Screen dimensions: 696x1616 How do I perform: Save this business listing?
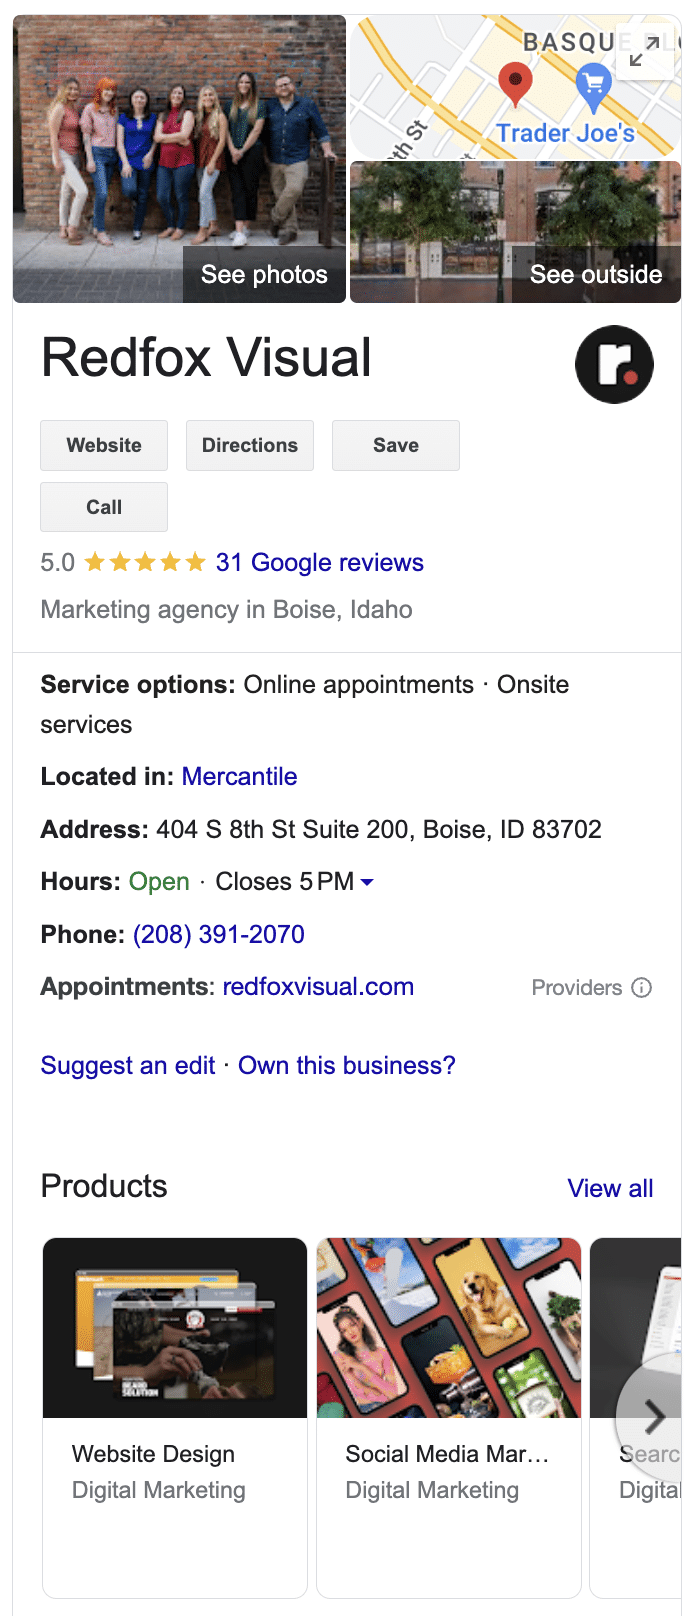coord(395,445)
